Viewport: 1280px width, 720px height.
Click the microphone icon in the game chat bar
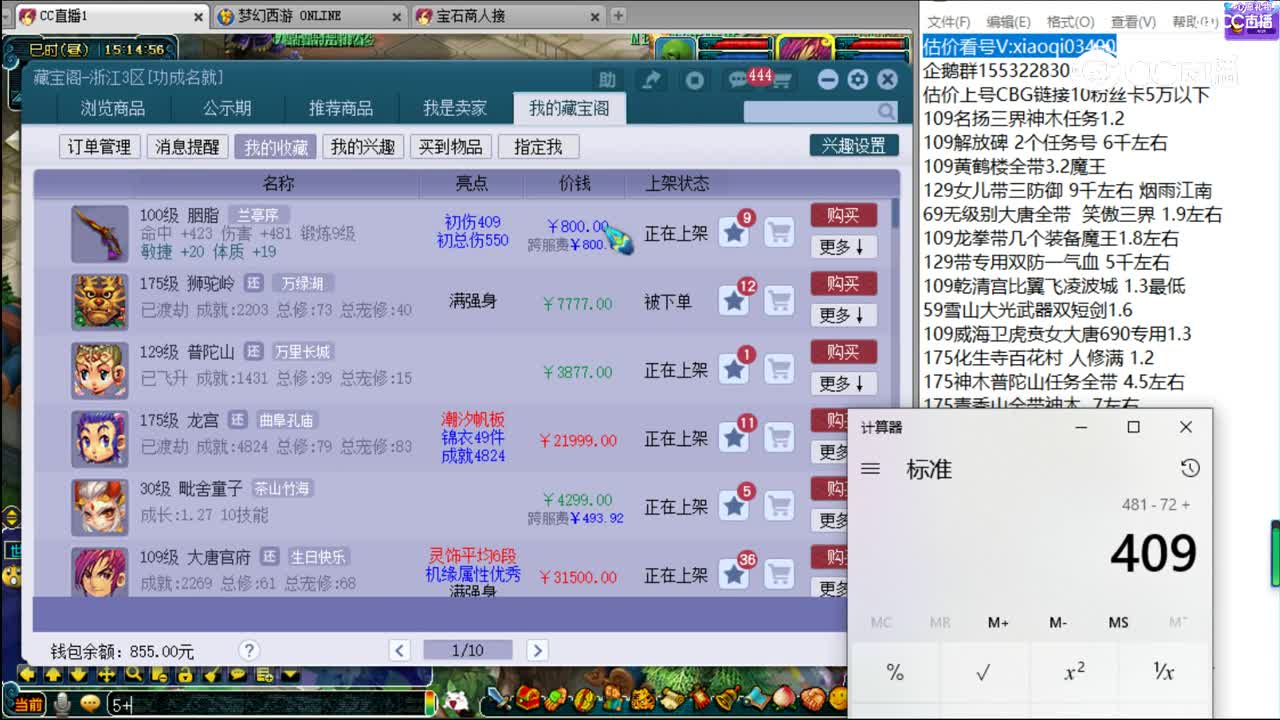(62, 703)
